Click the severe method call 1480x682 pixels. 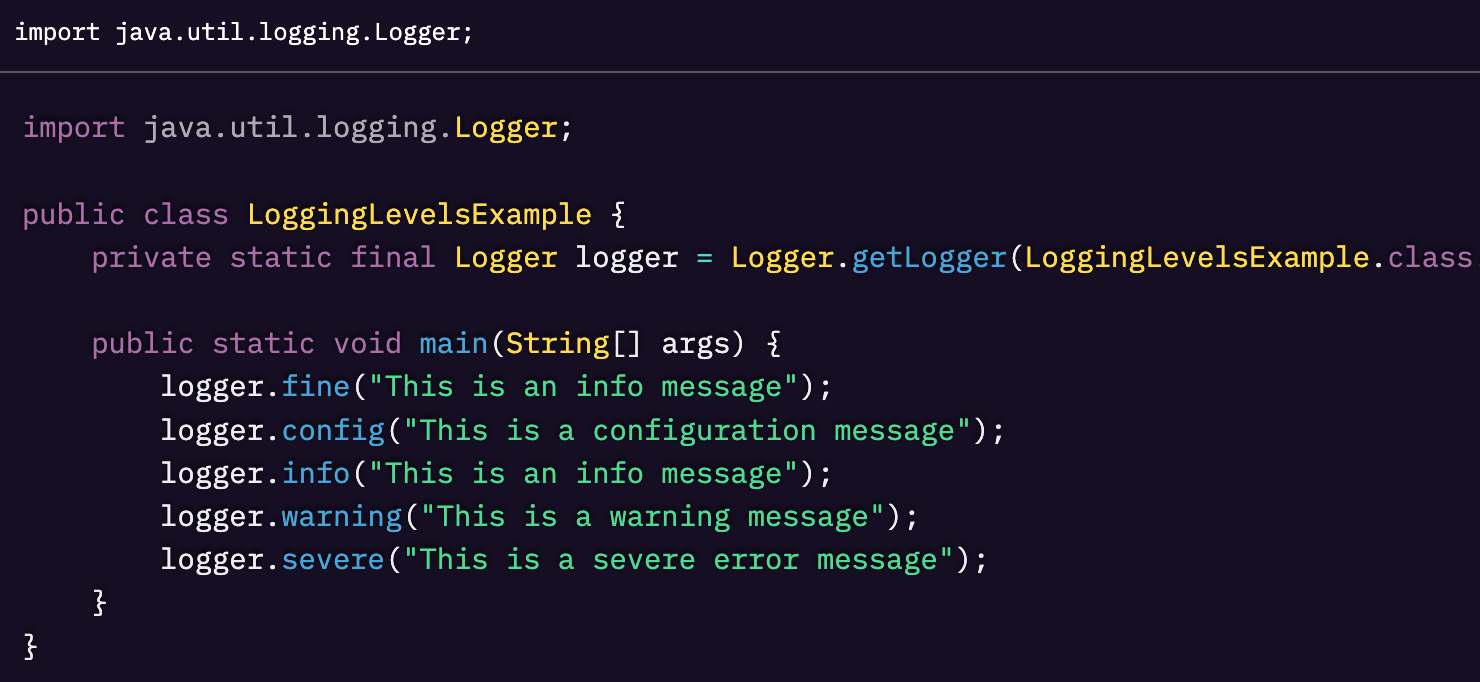point(333,560)
